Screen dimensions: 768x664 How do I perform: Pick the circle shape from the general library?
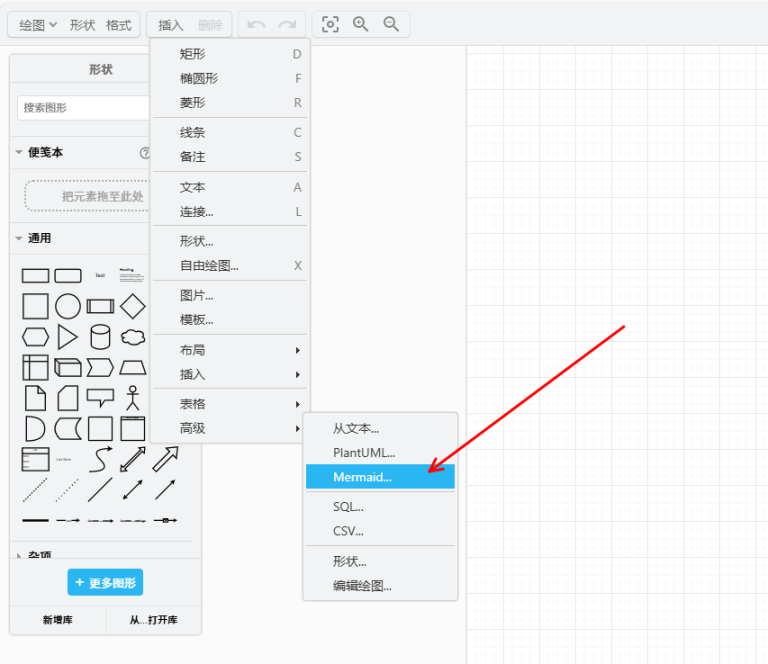67,306
